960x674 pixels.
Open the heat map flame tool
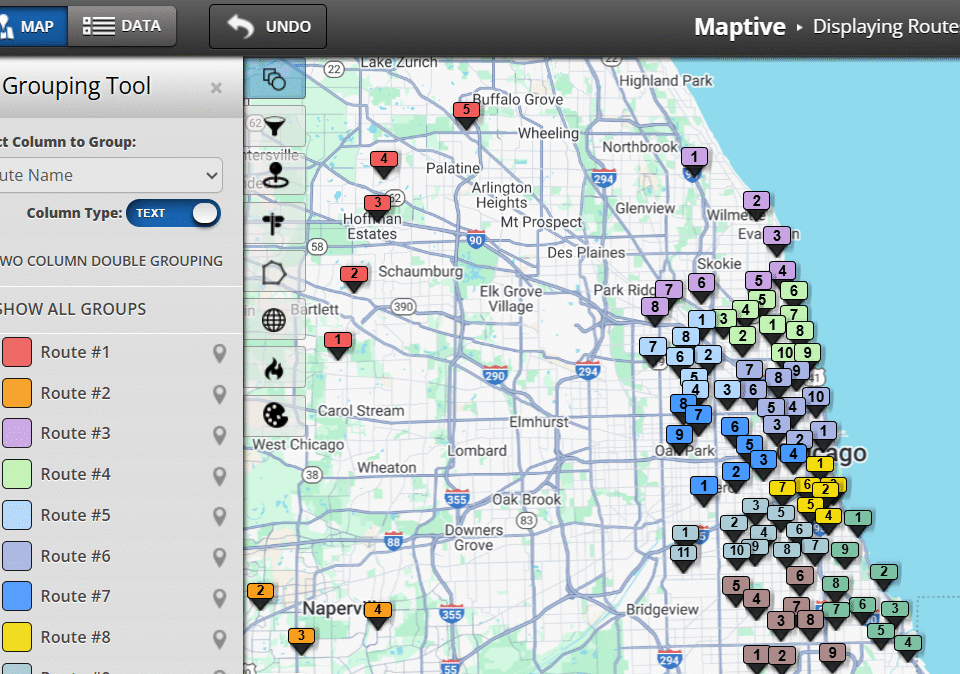tap(274, 368)
